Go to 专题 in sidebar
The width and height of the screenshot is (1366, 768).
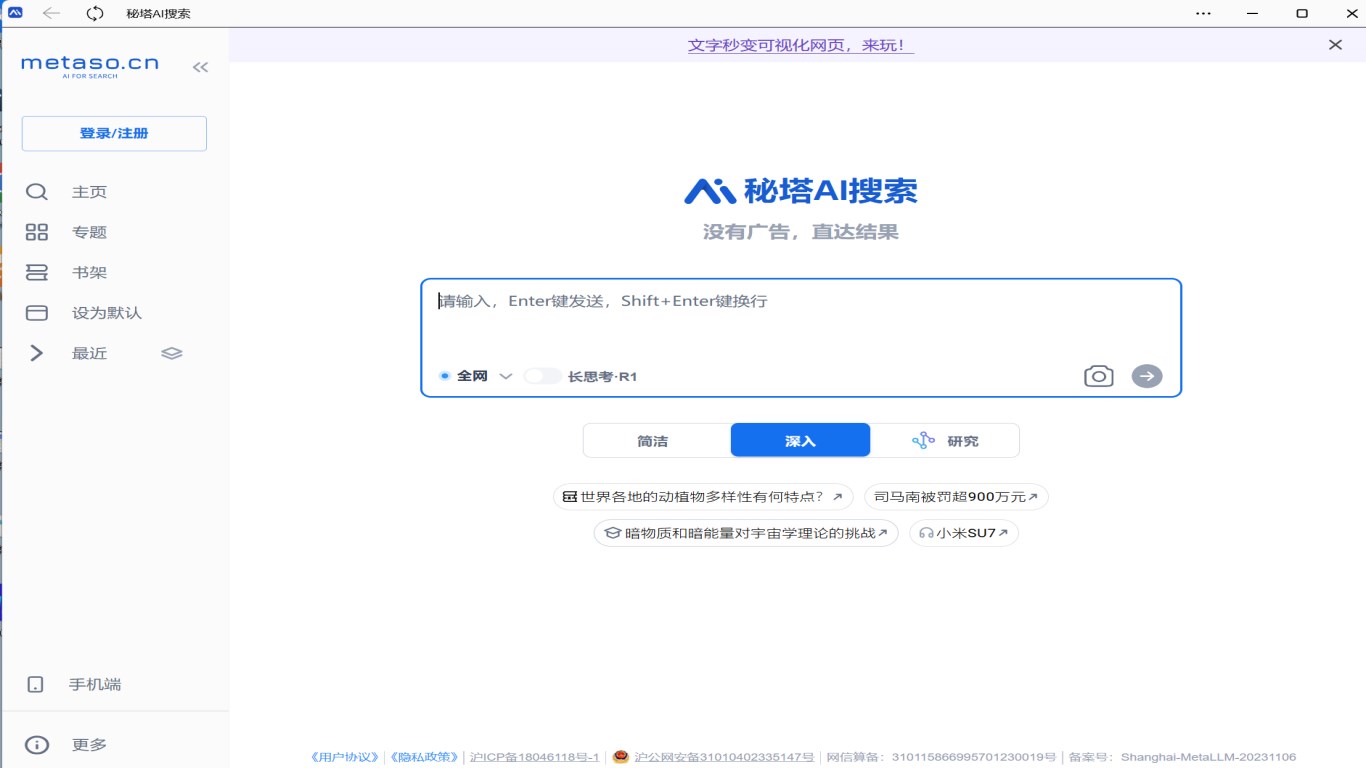pyautogui.click(x=89, y=232)
